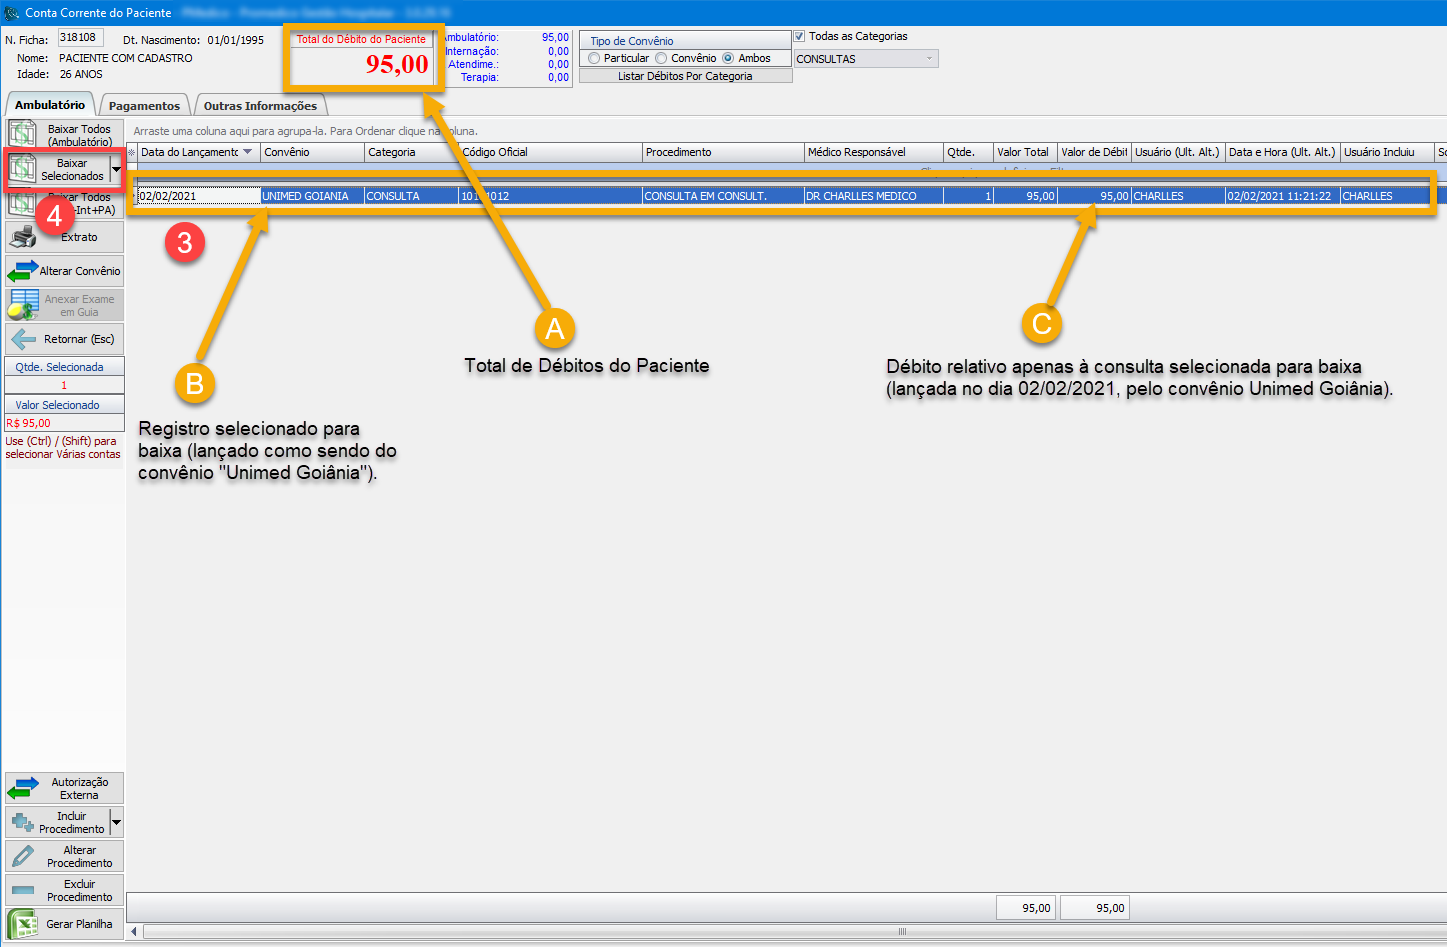Select the Convênio radio button
1447x947 pixels.
coord(661,58)
